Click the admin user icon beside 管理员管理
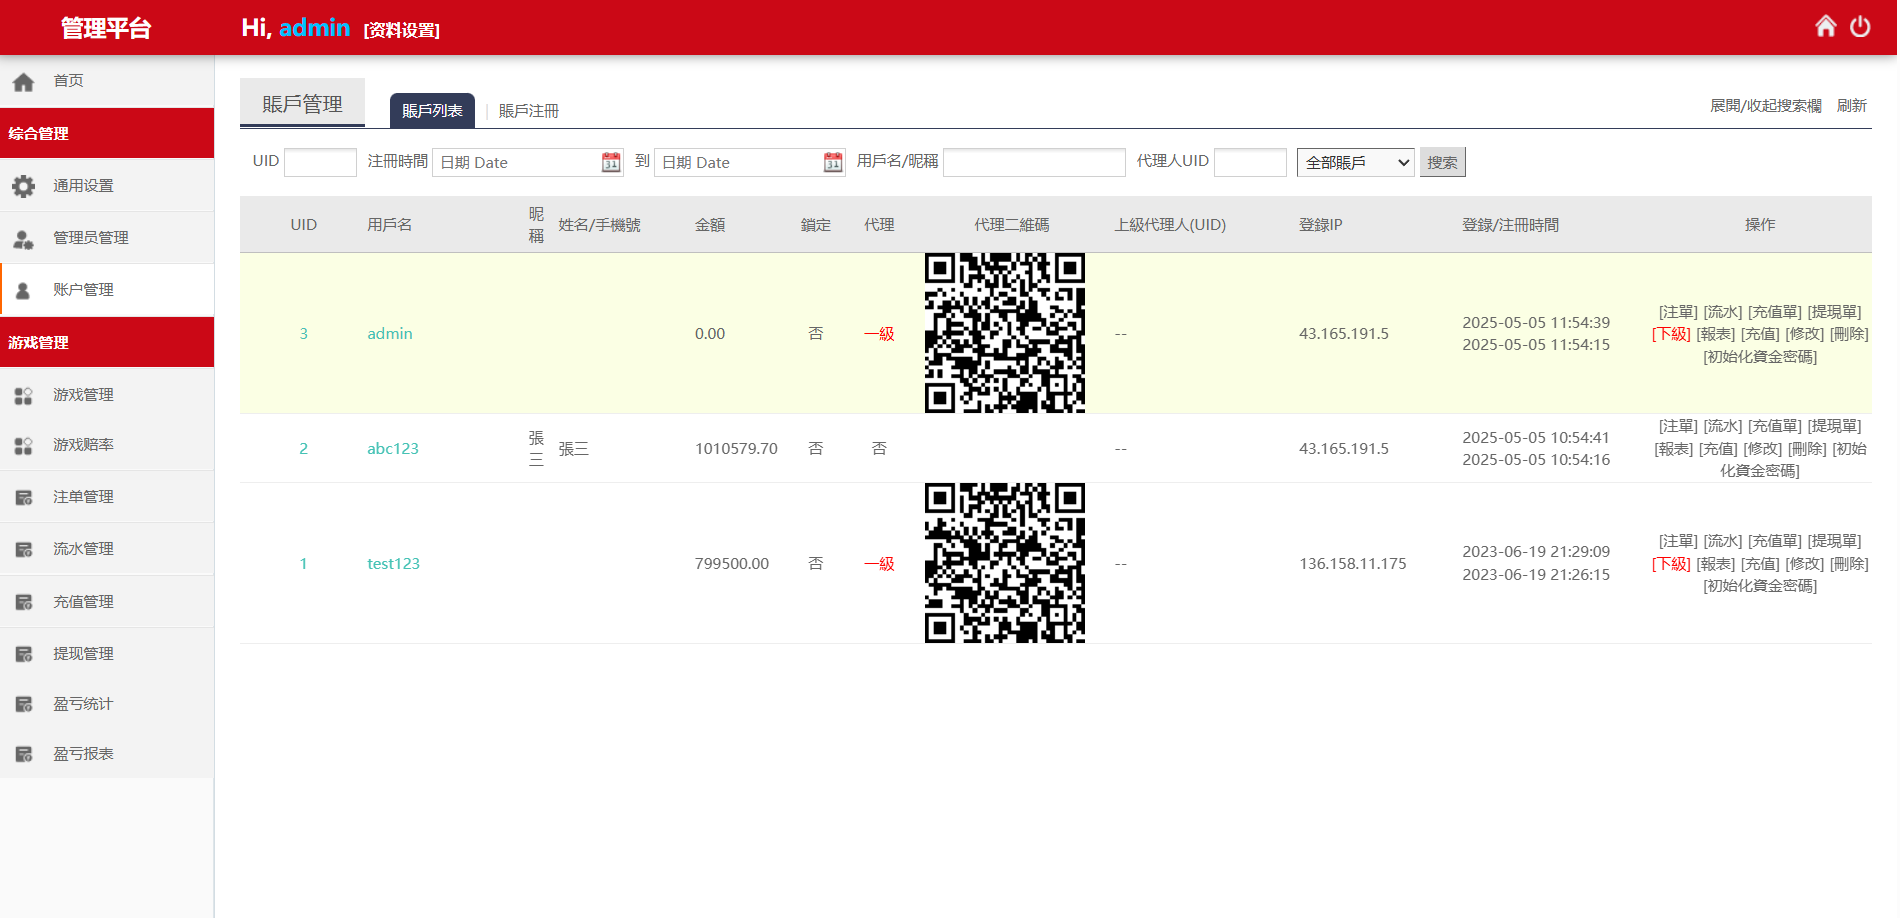This screenshot has width=1900, height=918. (24, 239)
